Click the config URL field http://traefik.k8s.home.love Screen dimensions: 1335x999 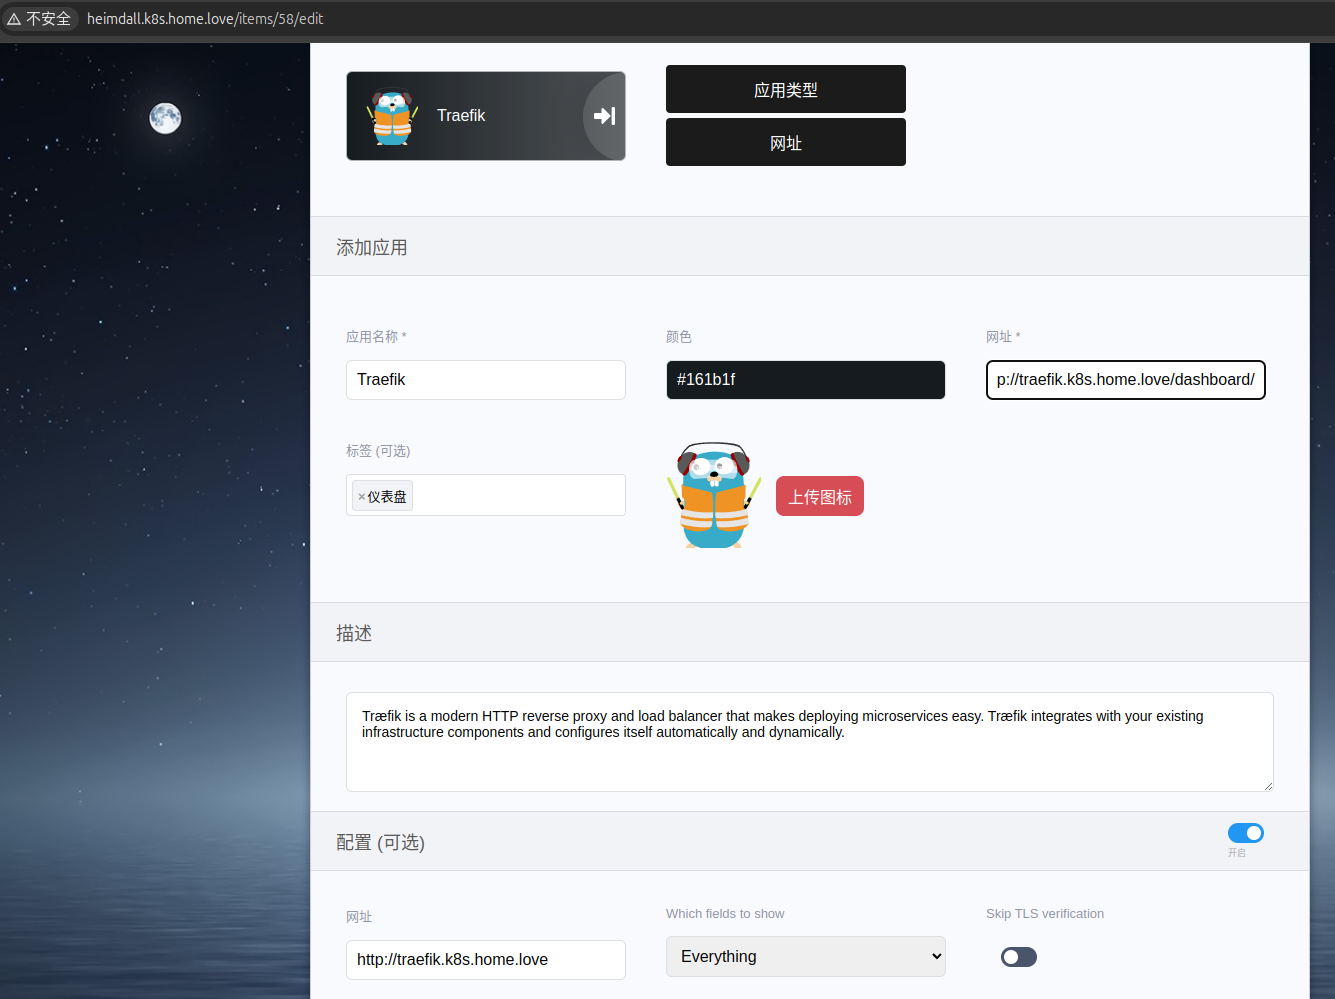tap(486, 960)
